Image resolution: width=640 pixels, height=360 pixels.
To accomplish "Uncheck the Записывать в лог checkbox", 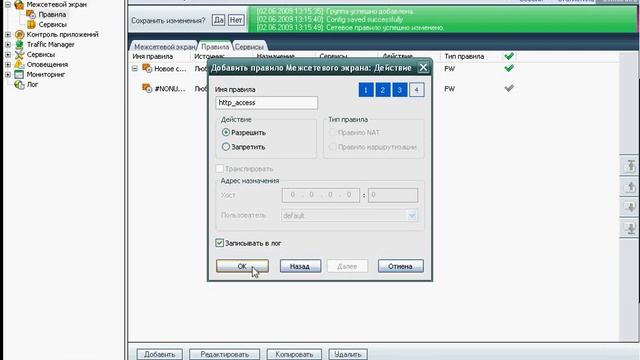I will (220, 243).
